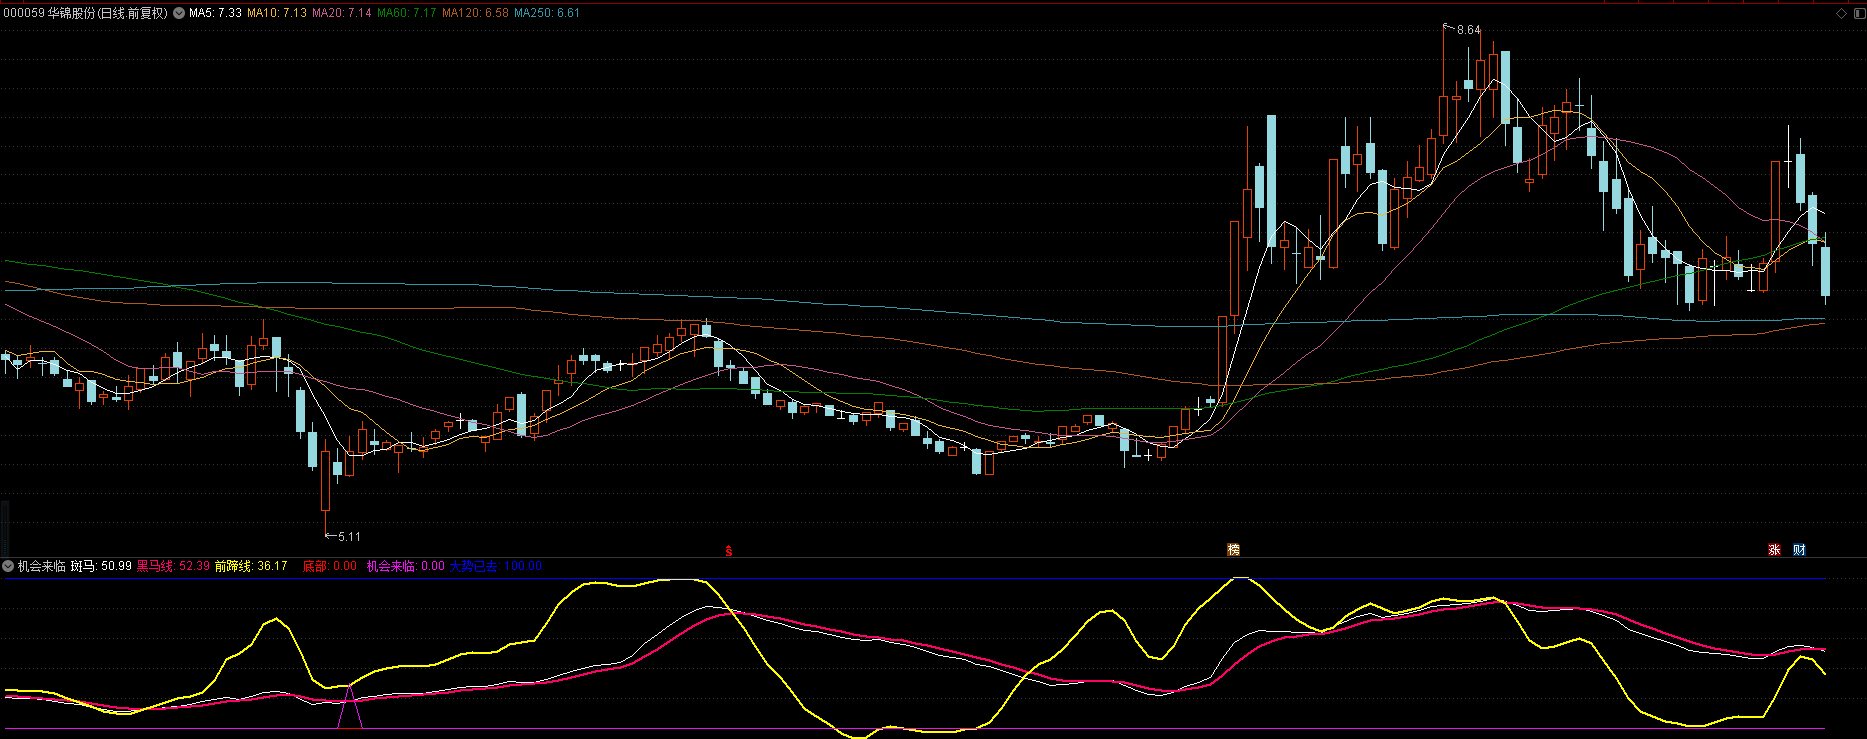Viewport: 1867px width, 739px height.
Task: Open the red 涨 event marker
Action: tap(1775, 550)
